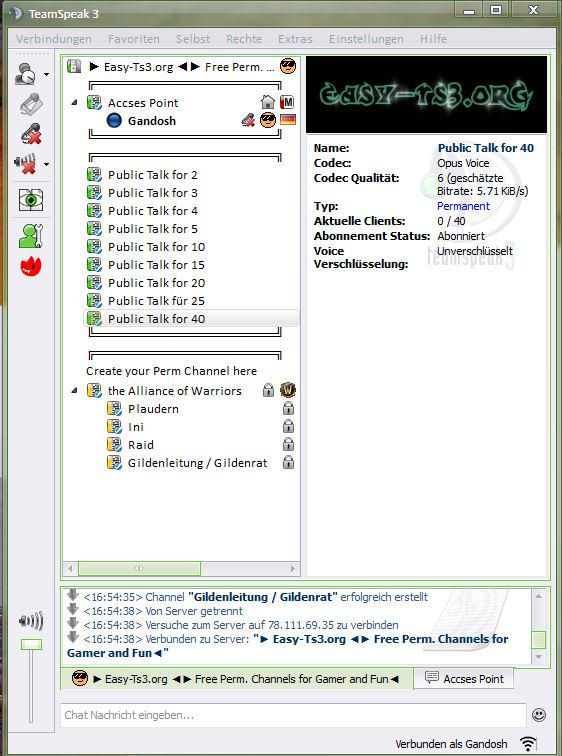Click channel icon of Public Talk for 15

(94, 265)
